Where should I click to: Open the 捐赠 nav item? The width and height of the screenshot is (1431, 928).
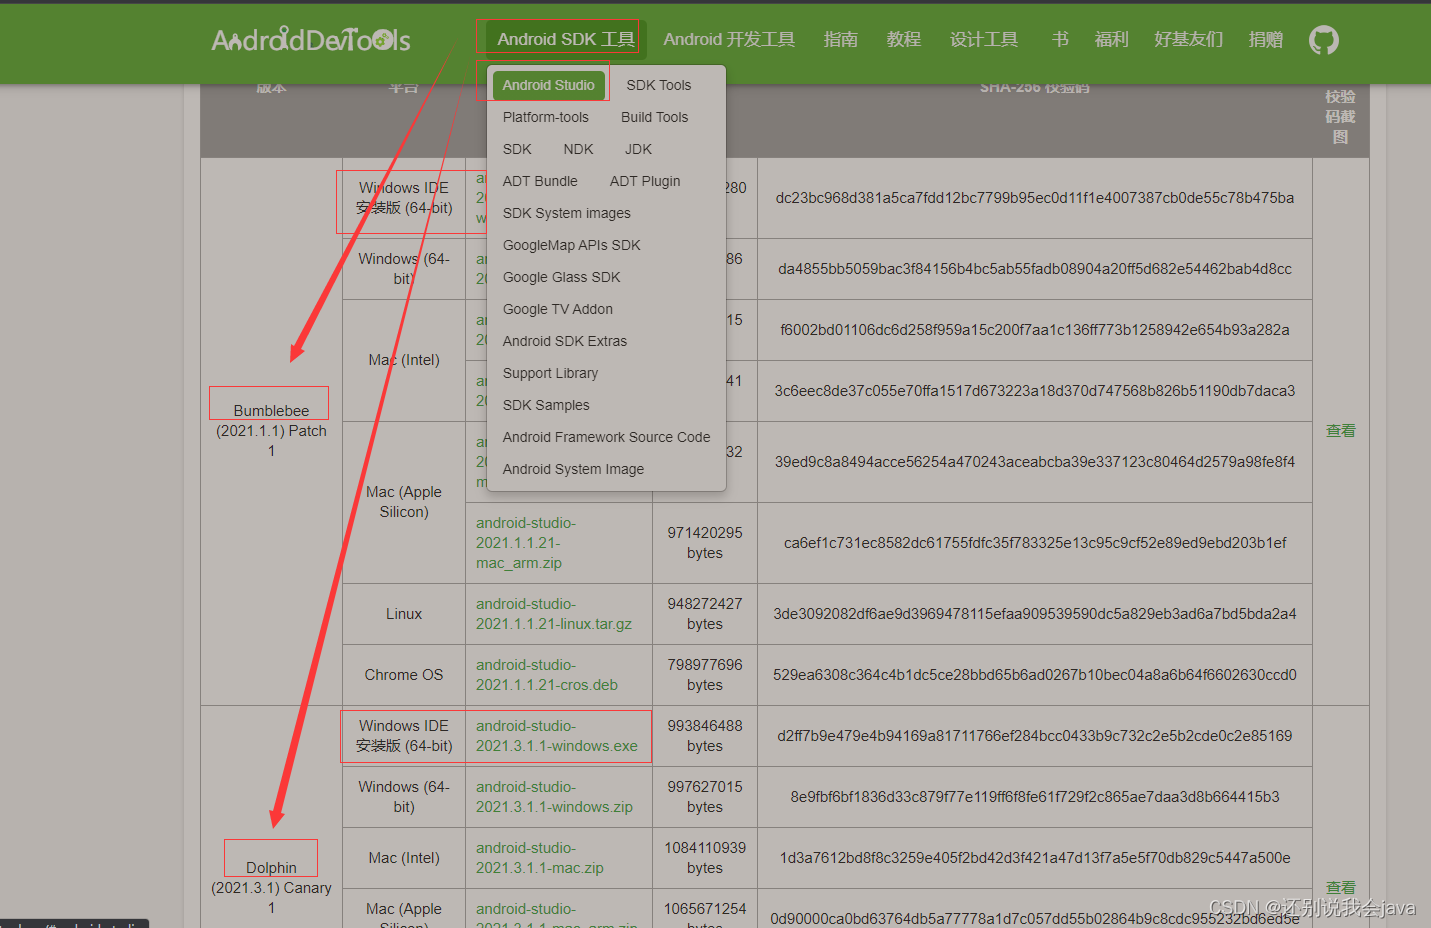coord(1266,40)
